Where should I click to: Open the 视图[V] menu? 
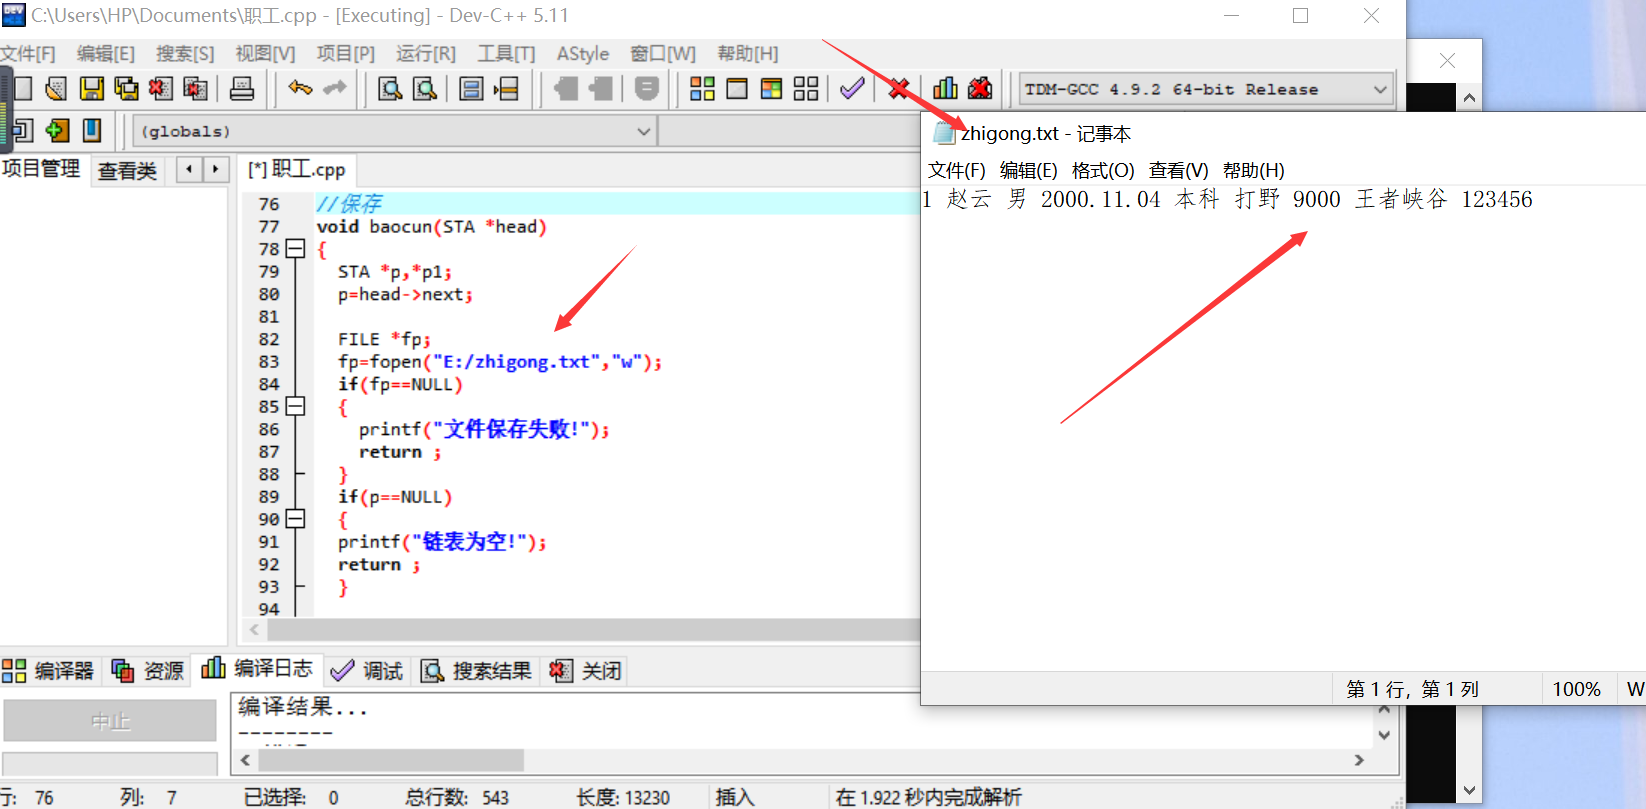click(265, 54)
